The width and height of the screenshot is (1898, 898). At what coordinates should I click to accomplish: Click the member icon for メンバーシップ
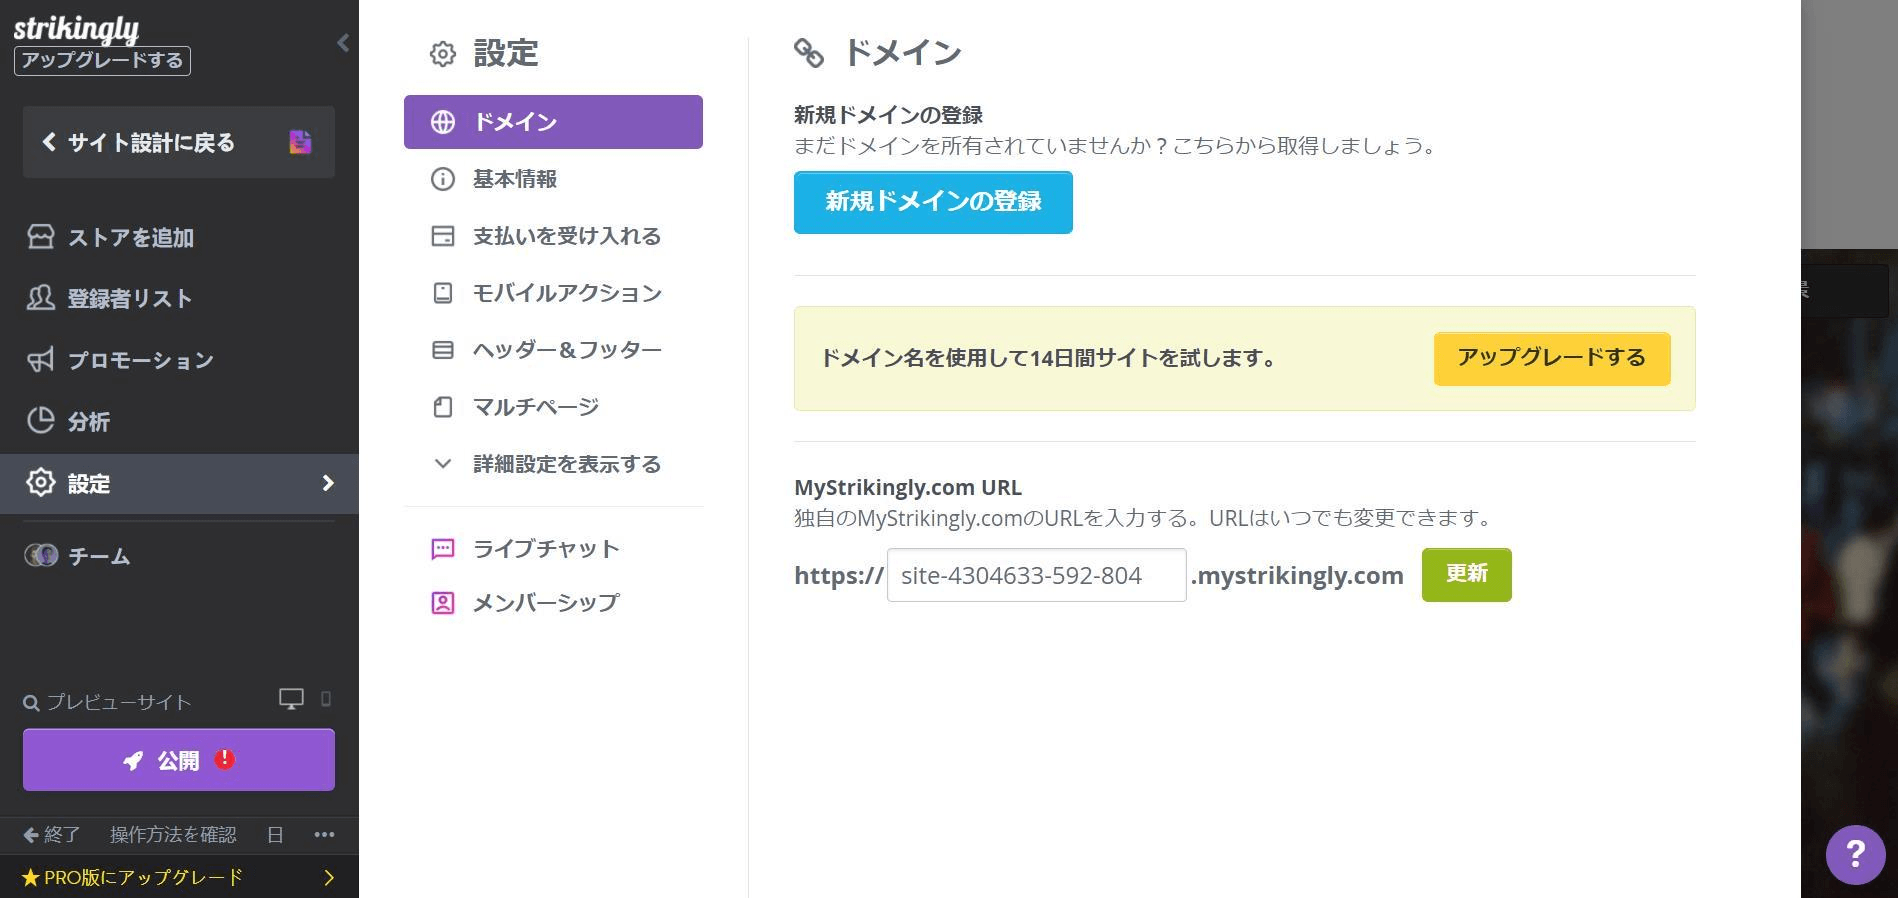[x=443, y=603]
